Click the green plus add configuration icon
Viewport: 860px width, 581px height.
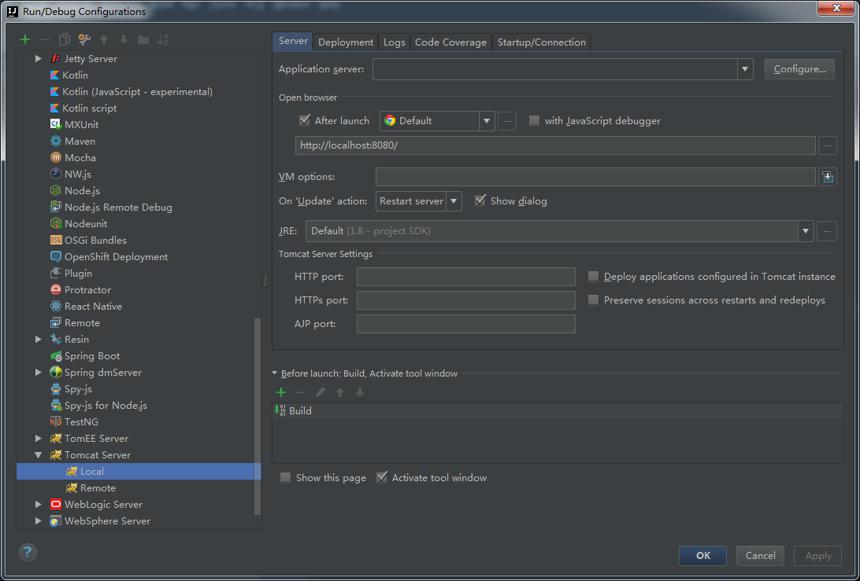point(25,40)
